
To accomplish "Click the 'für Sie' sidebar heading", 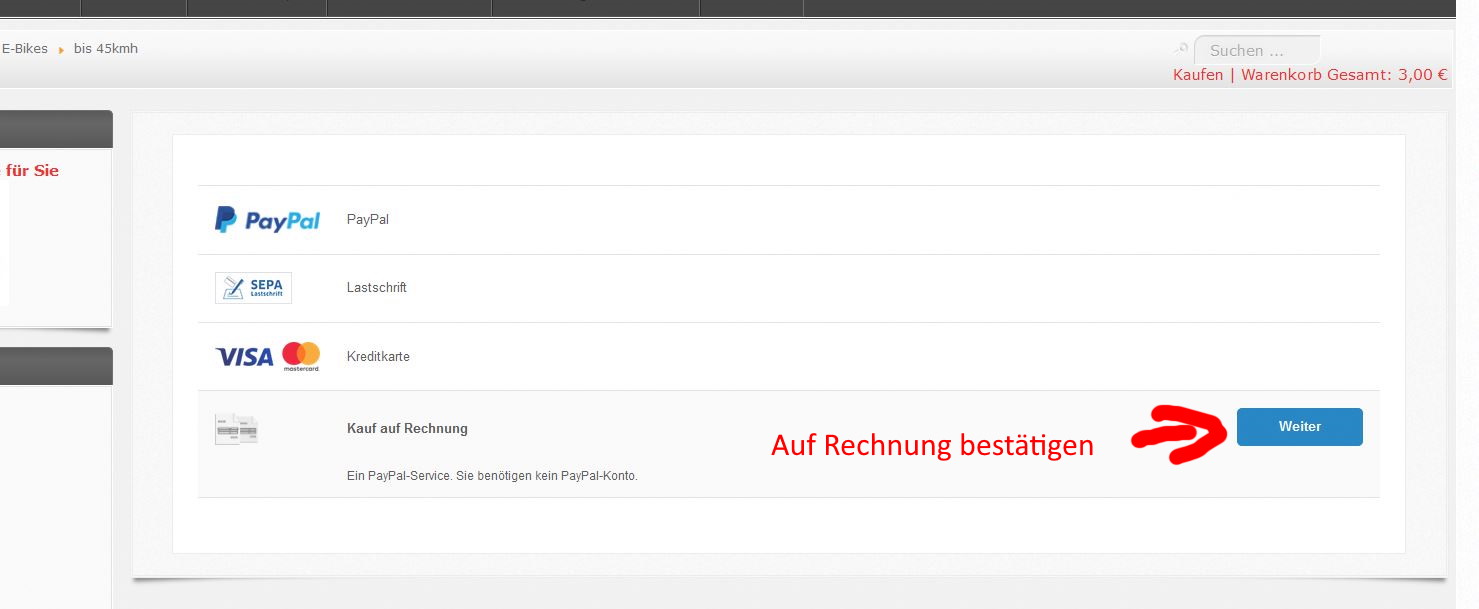I will click(32, 171).
